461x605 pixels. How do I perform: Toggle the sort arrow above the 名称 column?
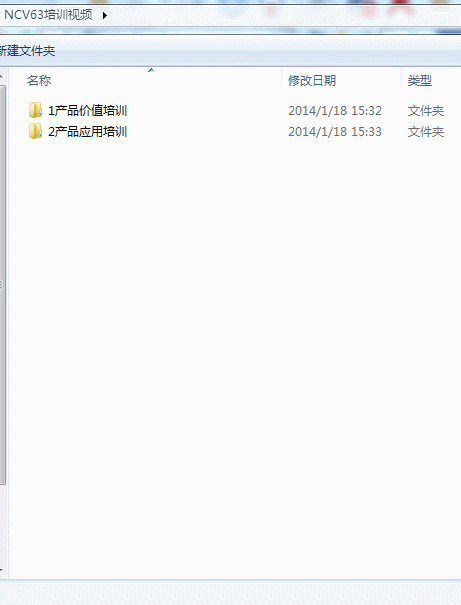(x=151, y=70)
